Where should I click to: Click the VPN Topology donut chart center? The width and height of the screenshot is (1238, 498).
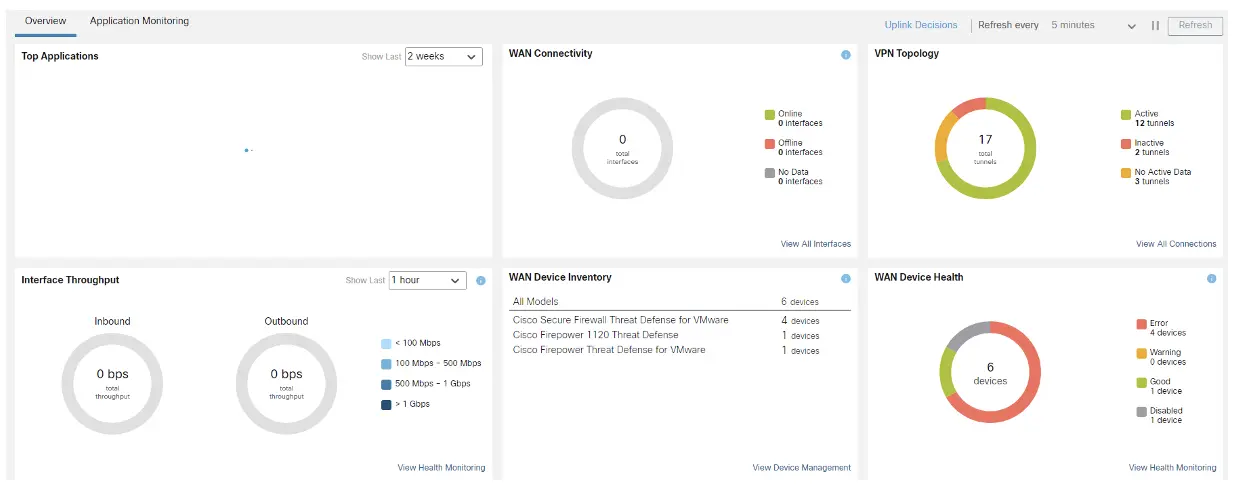[x=985, y=149]
